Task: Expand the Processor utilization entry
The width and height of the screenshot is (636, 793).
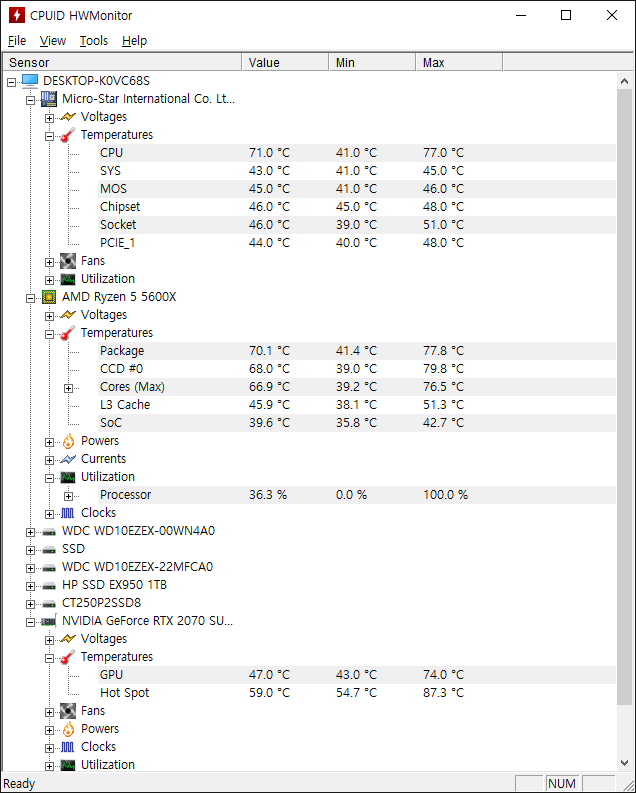Action: (68, 495)
